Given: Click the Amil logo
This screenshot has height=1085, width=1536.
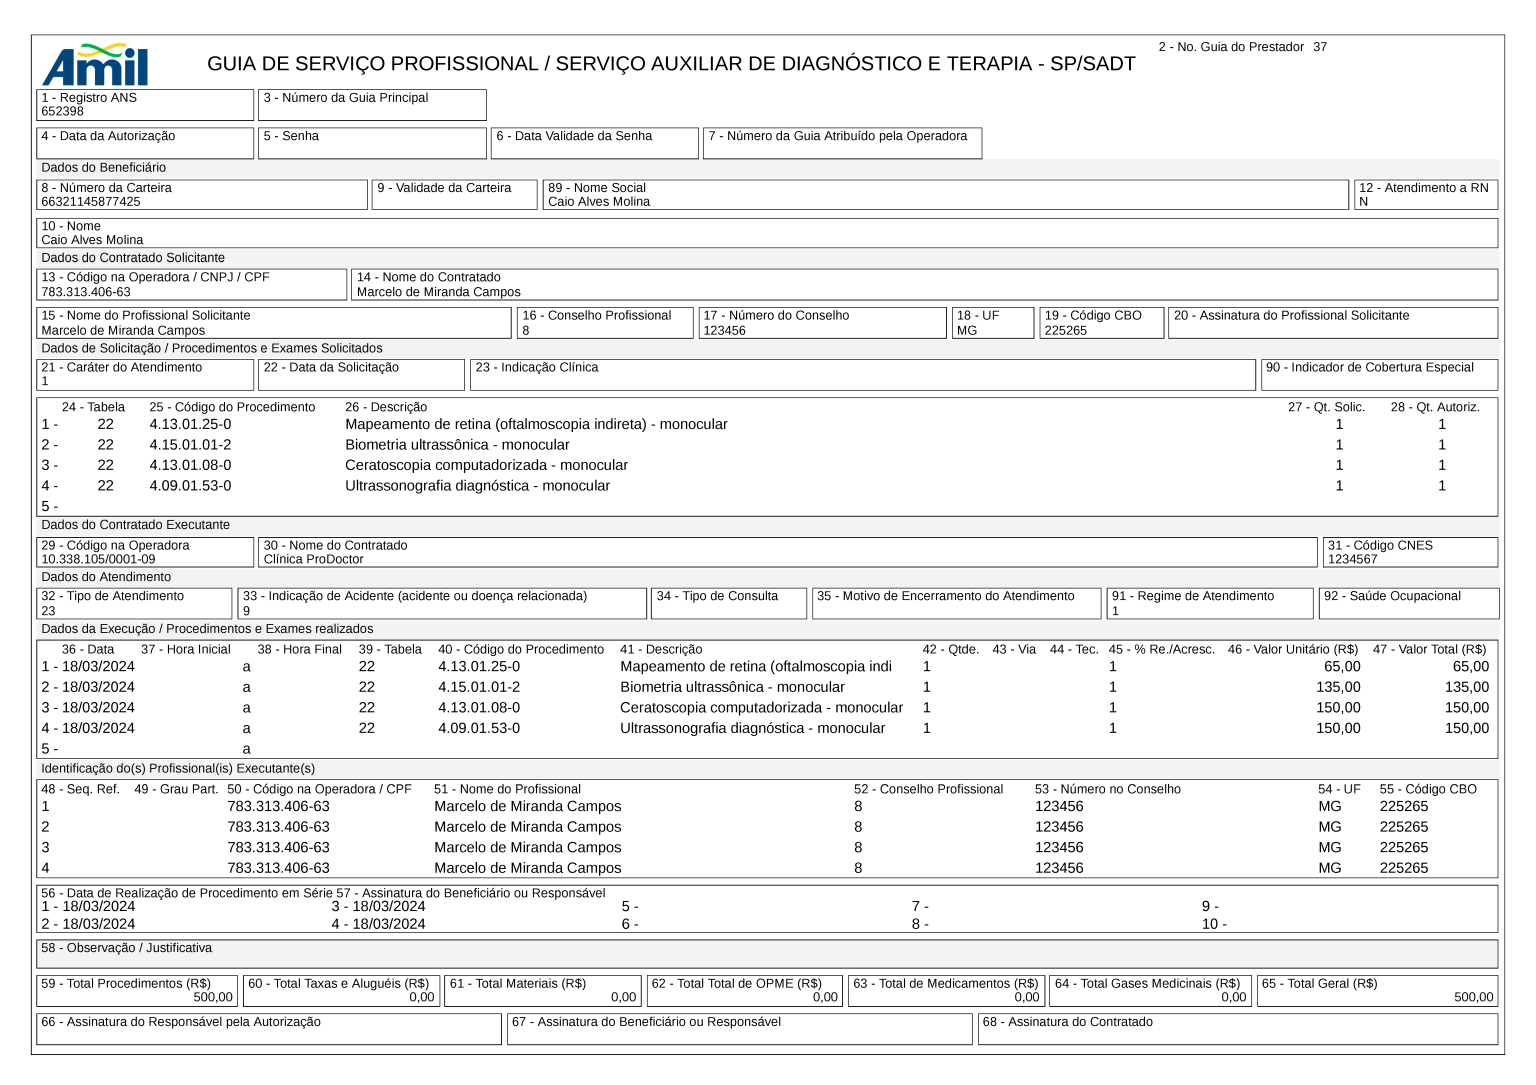Looking at the screenshot, I should pos(95,65).
